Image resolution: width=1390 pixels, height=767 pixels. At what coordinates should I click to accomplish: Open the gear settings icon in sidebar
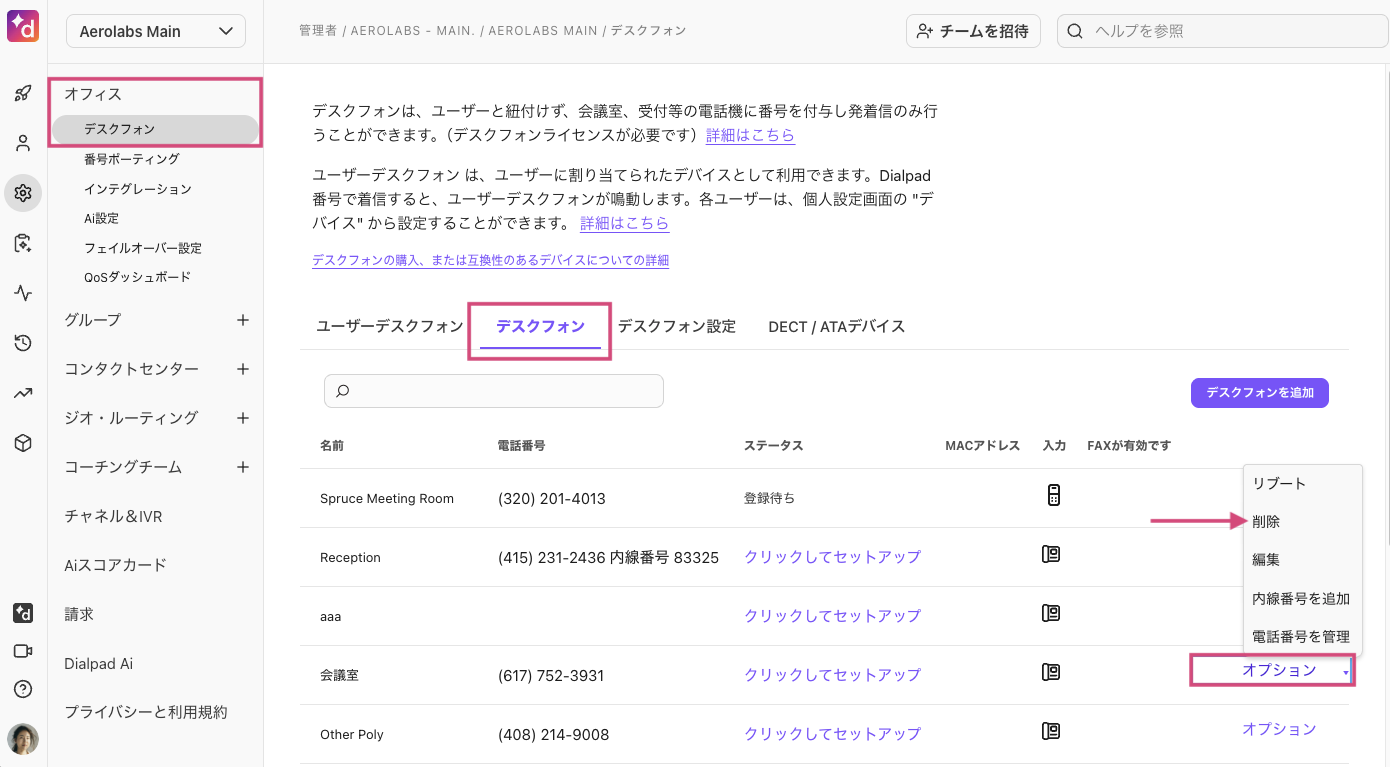point(23,193)
